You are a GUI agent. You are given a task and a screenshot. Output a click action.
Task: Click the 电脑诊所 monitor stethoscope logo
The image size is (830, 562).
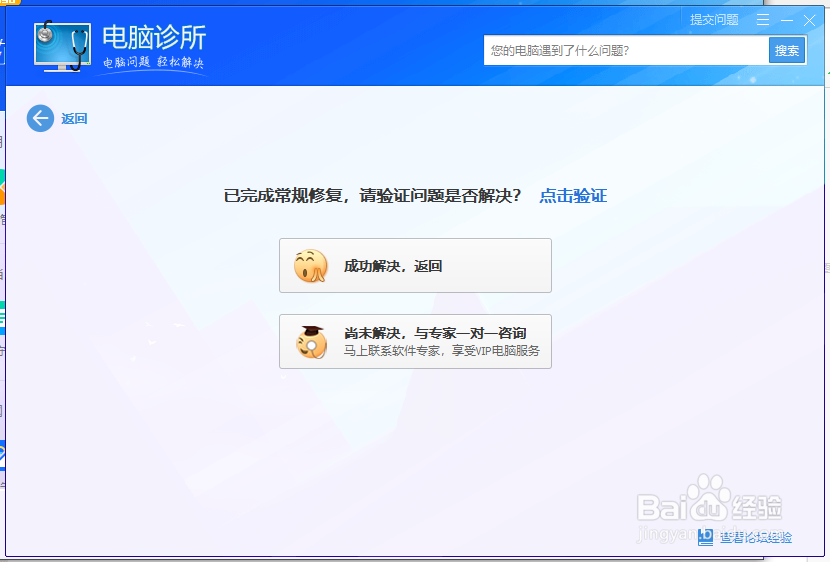pos(62,46)
